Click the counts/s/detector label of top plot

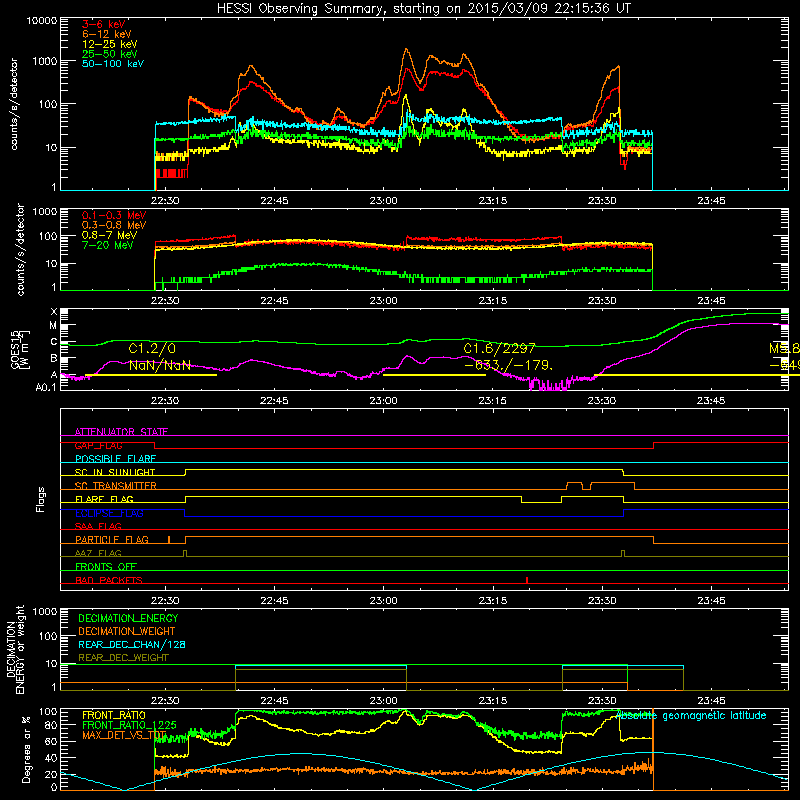point(14,104)
